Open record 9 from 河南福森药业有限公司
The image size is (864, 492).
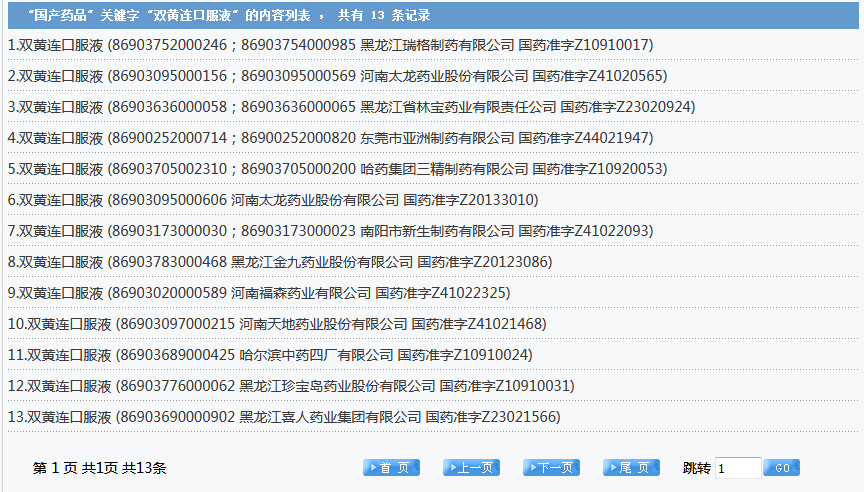tap(259, 293)
